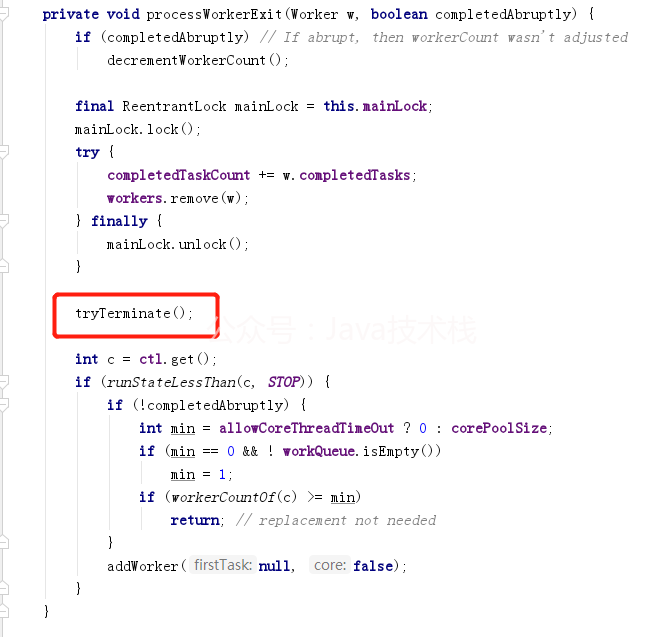Click the fold end marker after mainLock.unlock
Viewport: 665px width, 637px height.
(3, 266)
